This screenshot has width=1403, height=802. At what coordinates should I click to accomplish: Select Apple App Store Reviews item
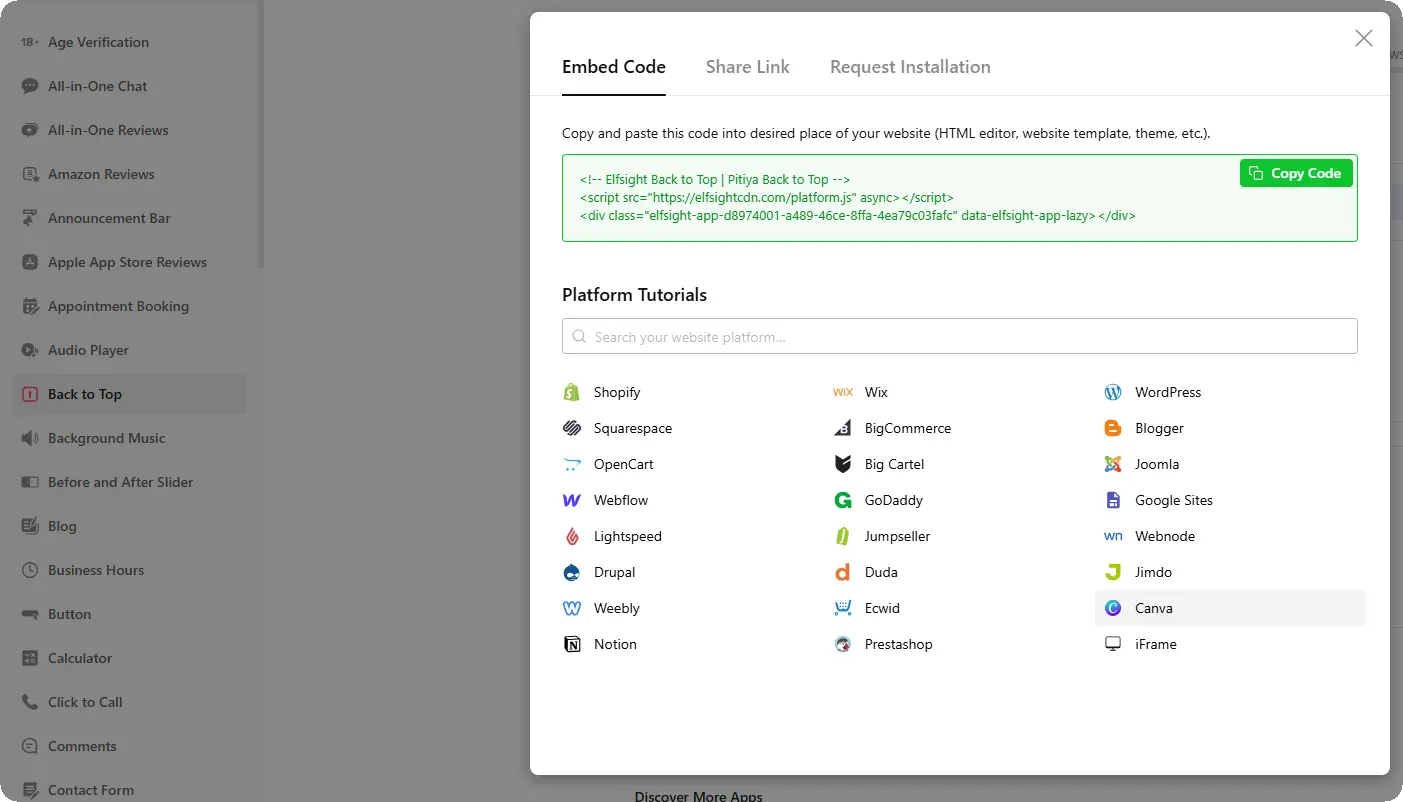point(128,262)
